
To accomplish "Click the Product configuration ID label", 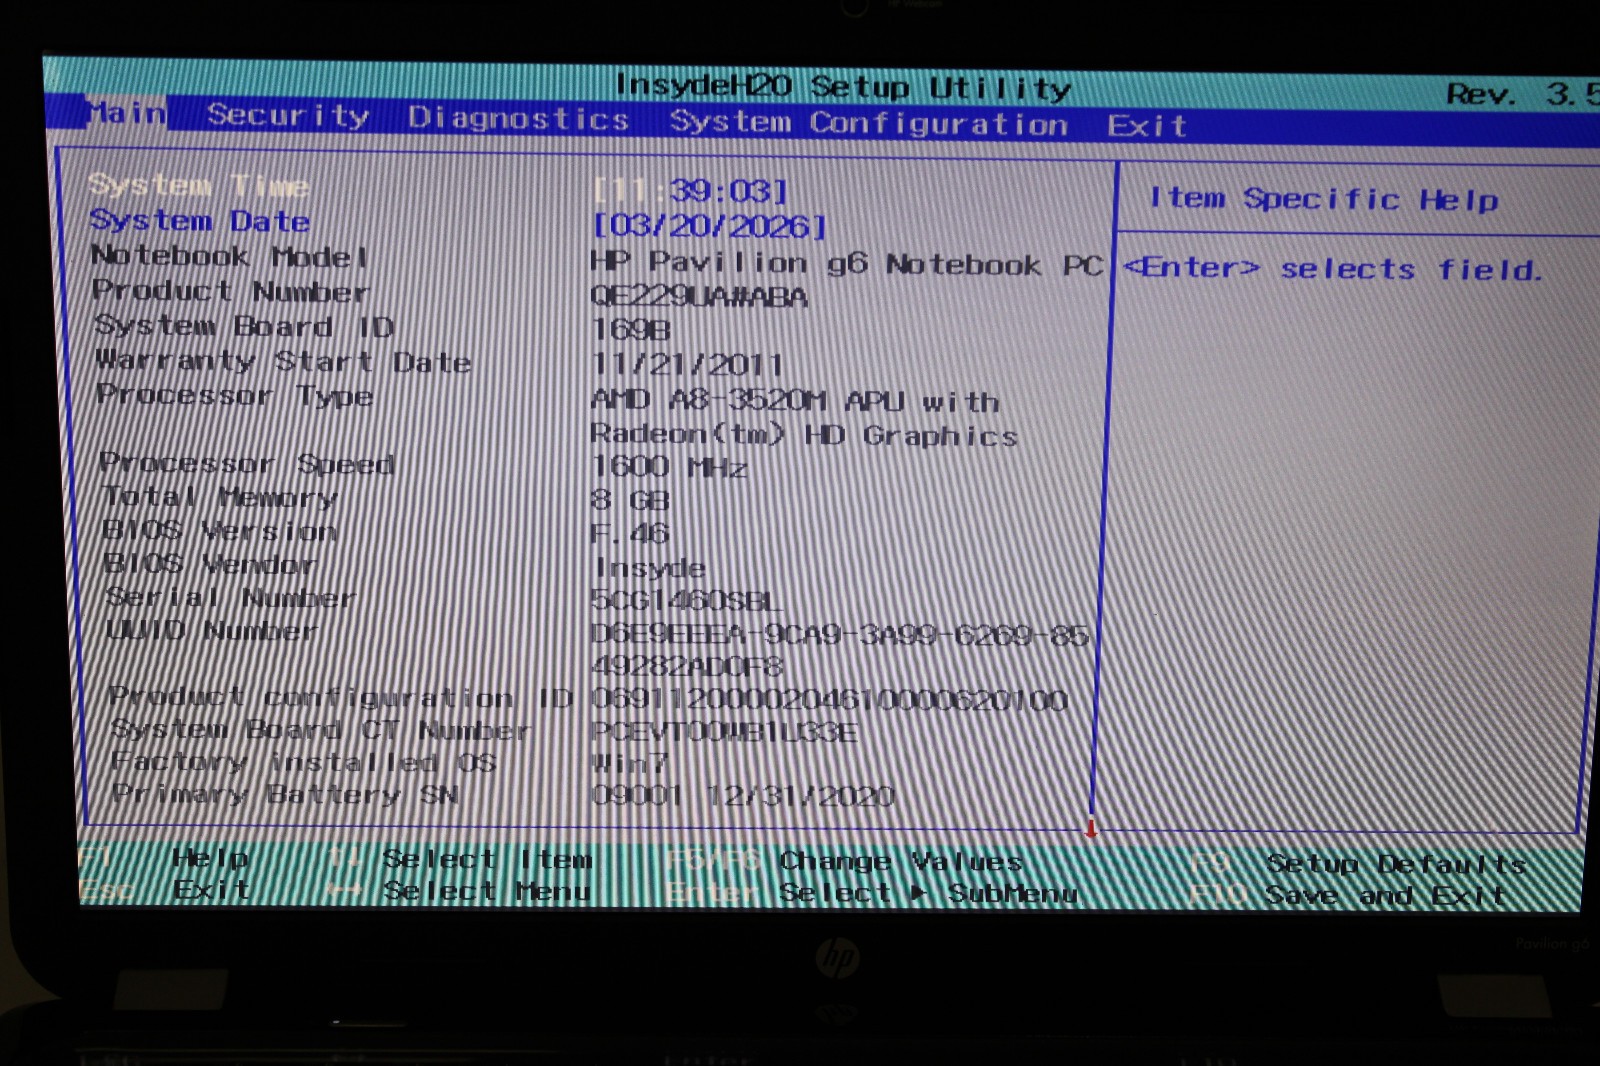I will click(341, 696).
